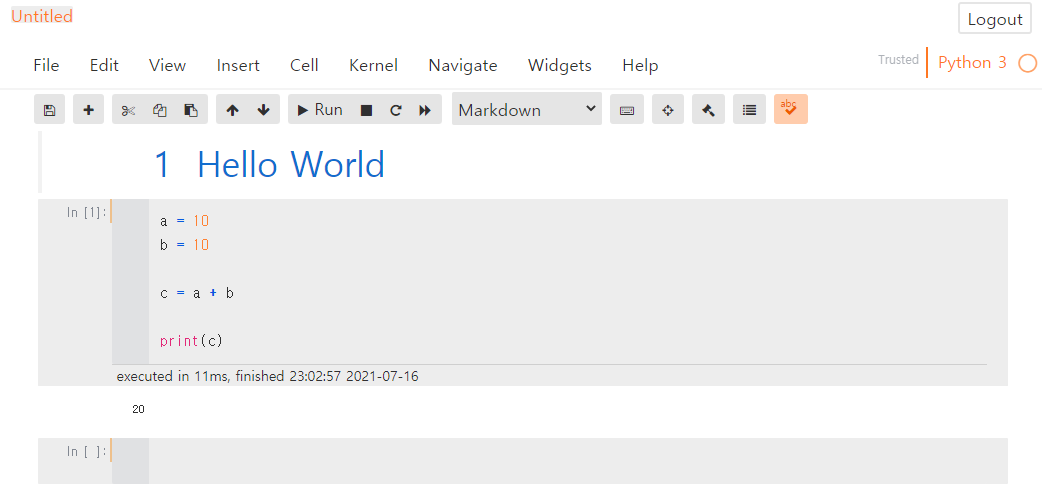This screenshot has height=491, width=1042.
Task: Run the selected cell
Action: tap(320, 110)
